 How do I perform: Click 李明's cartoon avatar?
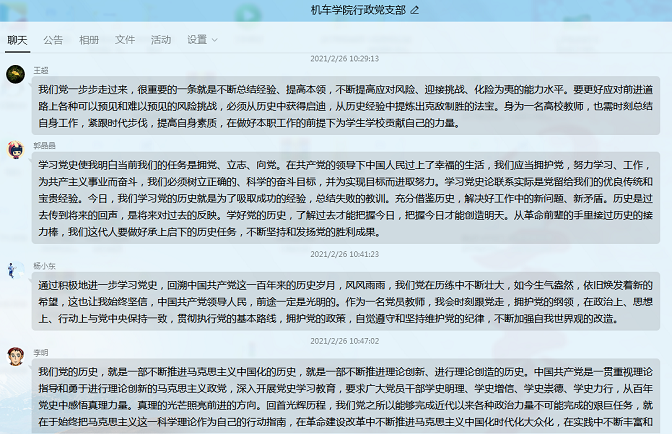(15, 358)
